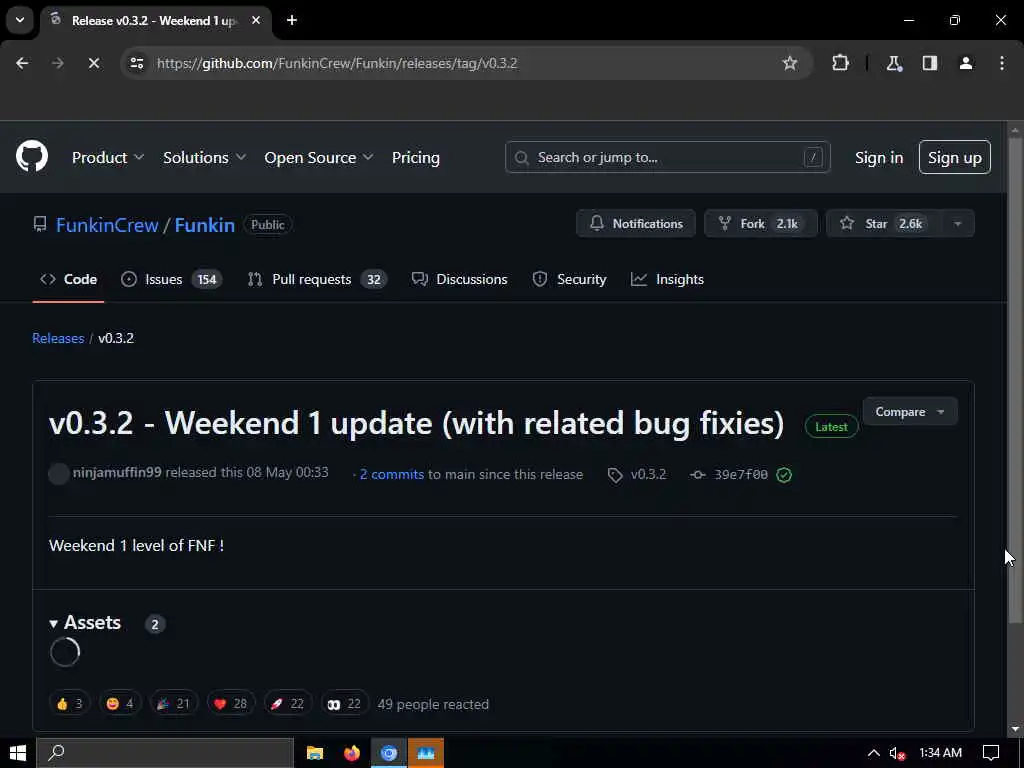
Task: Bookmark this page with the star icon
Action: click(x=790, y=63)
